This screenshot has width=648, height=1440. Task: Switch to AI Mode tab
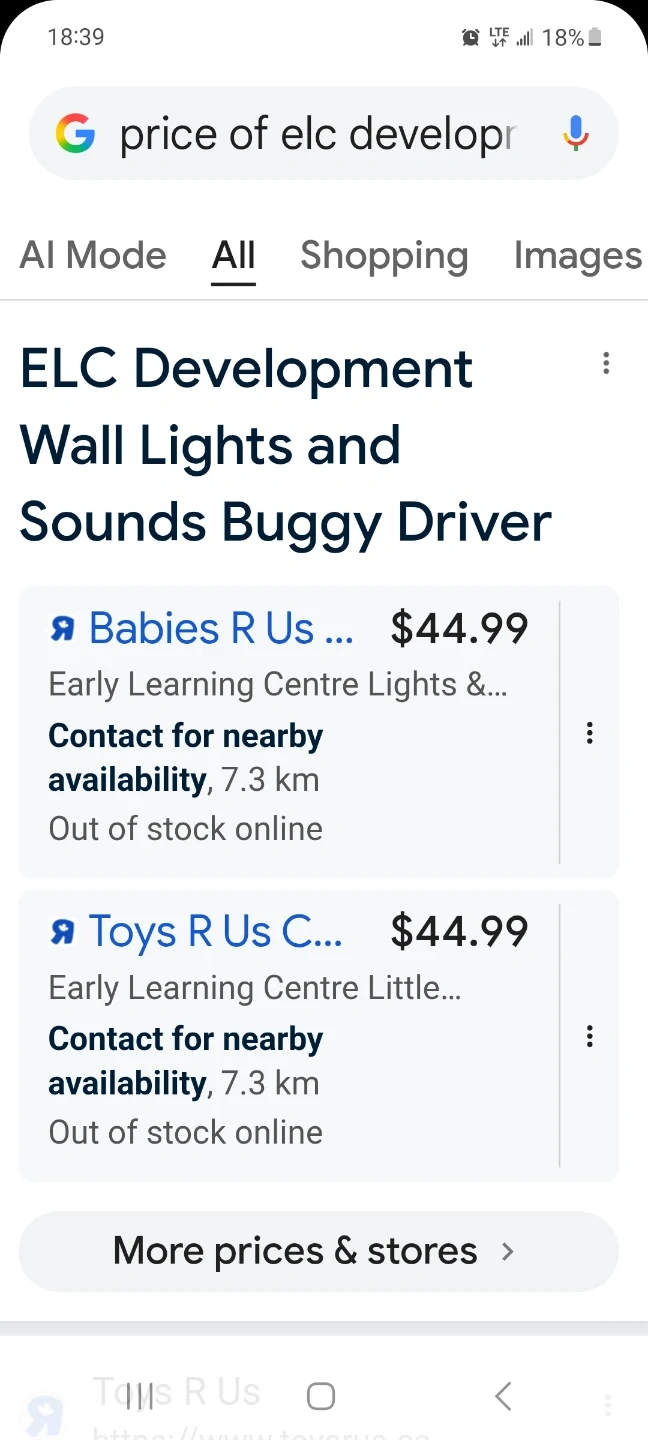pos(93,256)
